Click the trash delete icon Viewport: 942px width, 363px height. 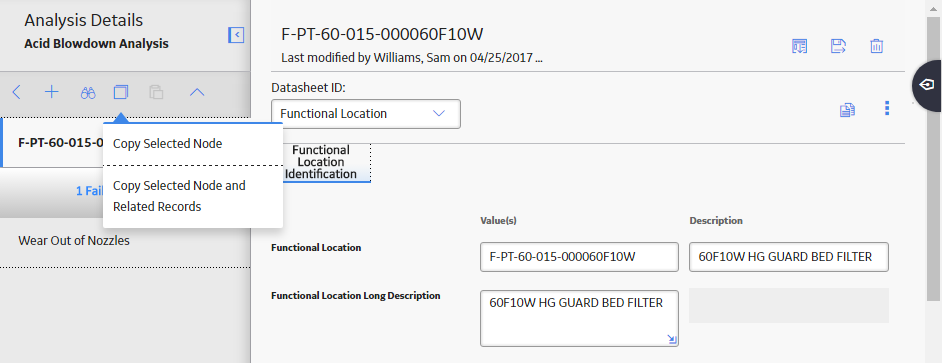coord(877,46)
